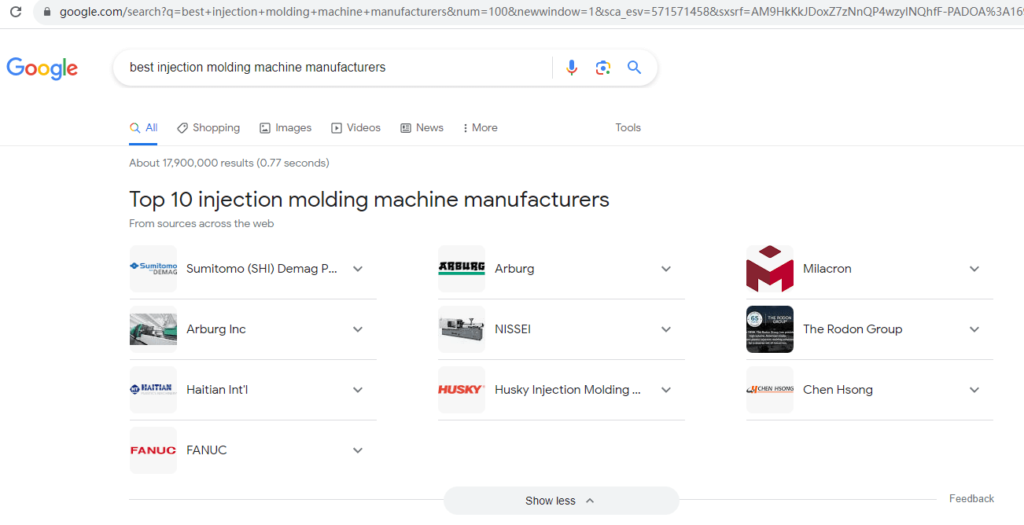Click the red Milacron logo thumbnail

[770, 268]
